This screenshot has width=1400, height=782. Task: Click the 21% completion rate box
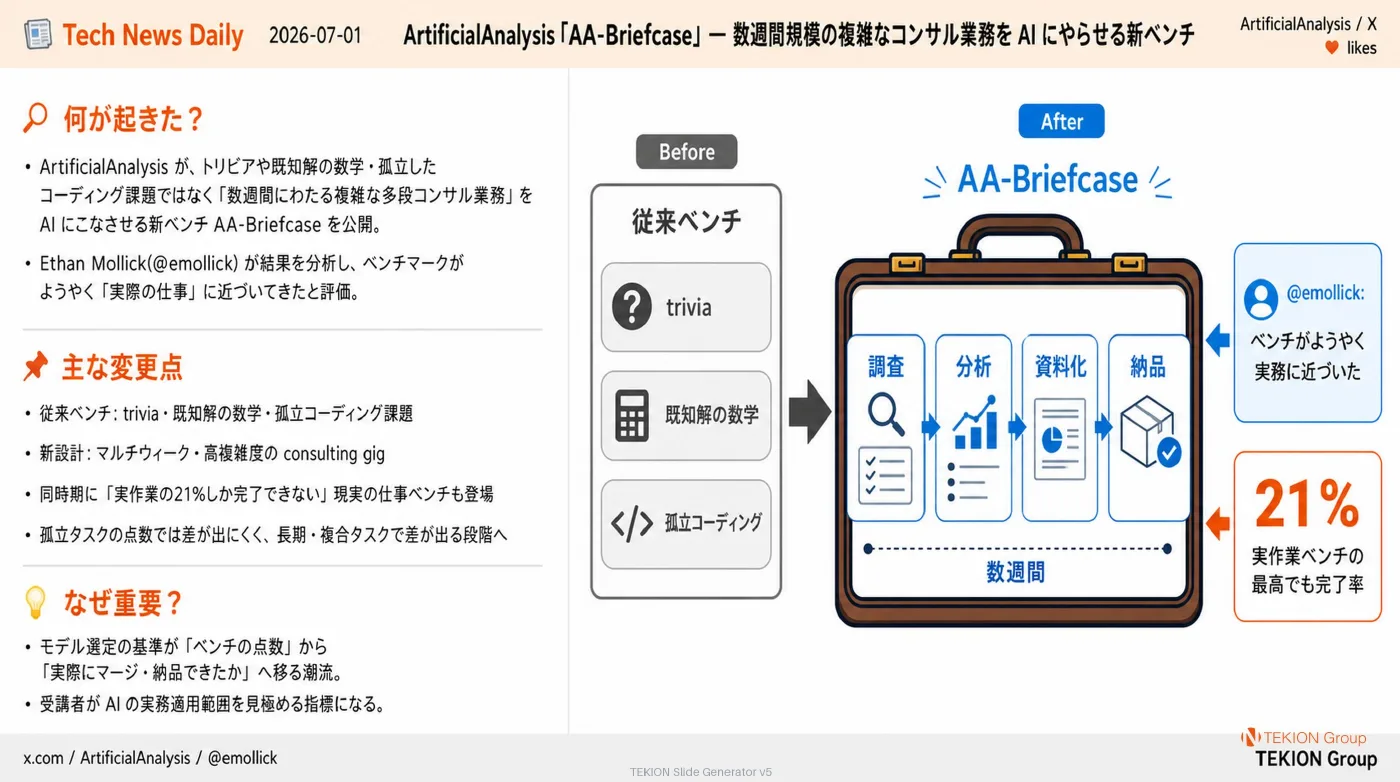click(x=1307, y=536)
